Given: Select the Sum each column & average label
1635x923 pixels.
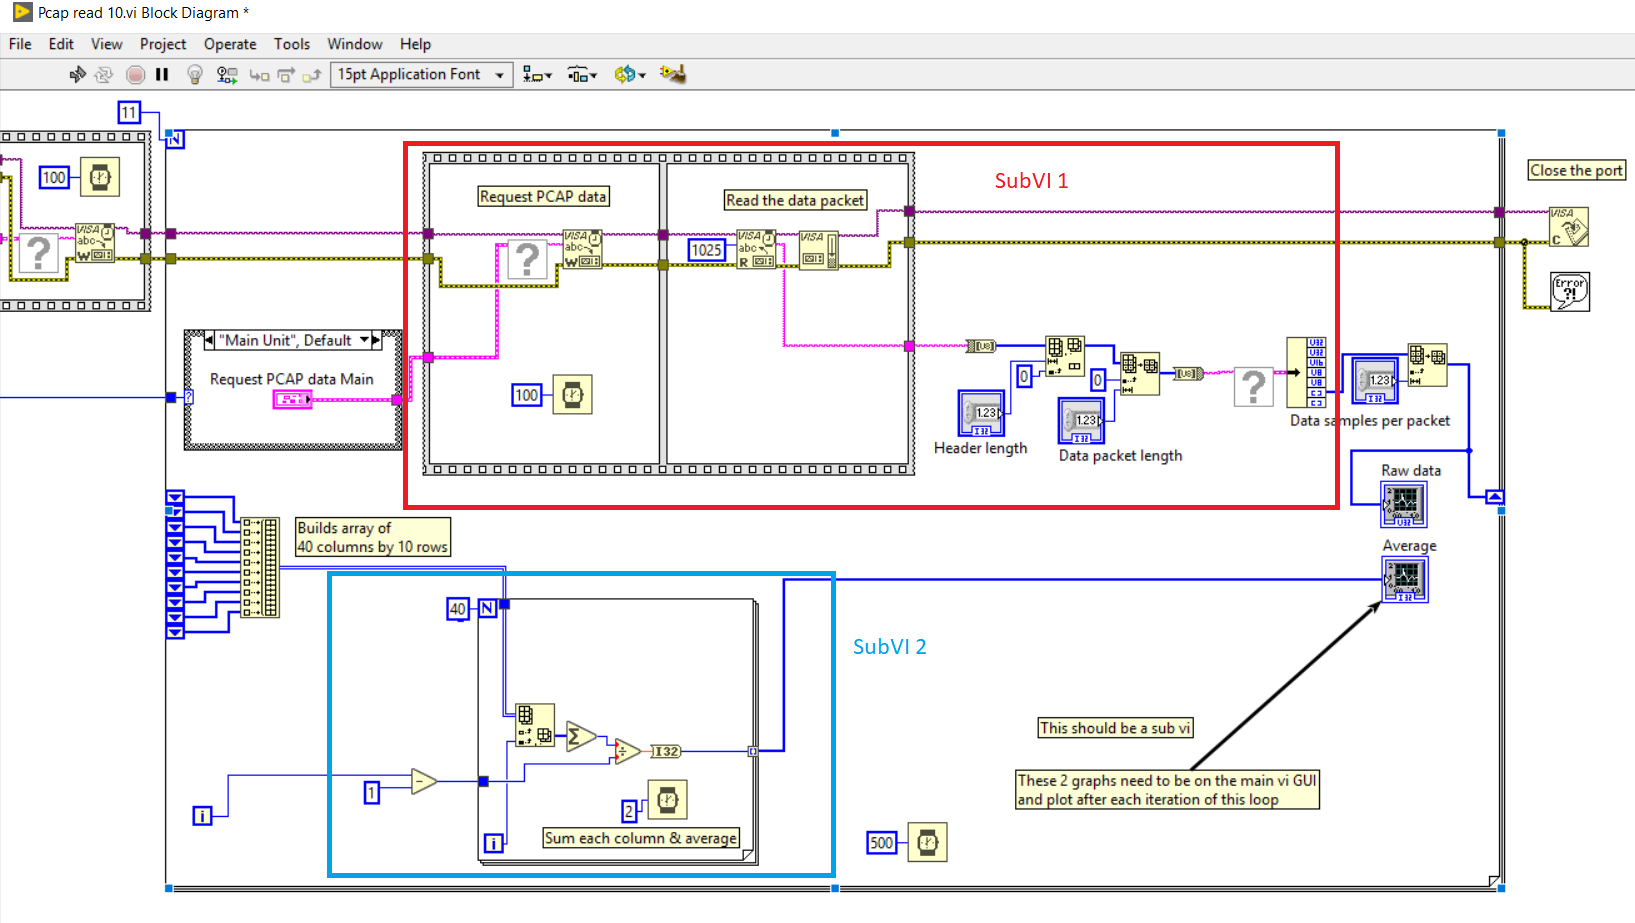Looking at the screenshot, I should pos(641,838).
